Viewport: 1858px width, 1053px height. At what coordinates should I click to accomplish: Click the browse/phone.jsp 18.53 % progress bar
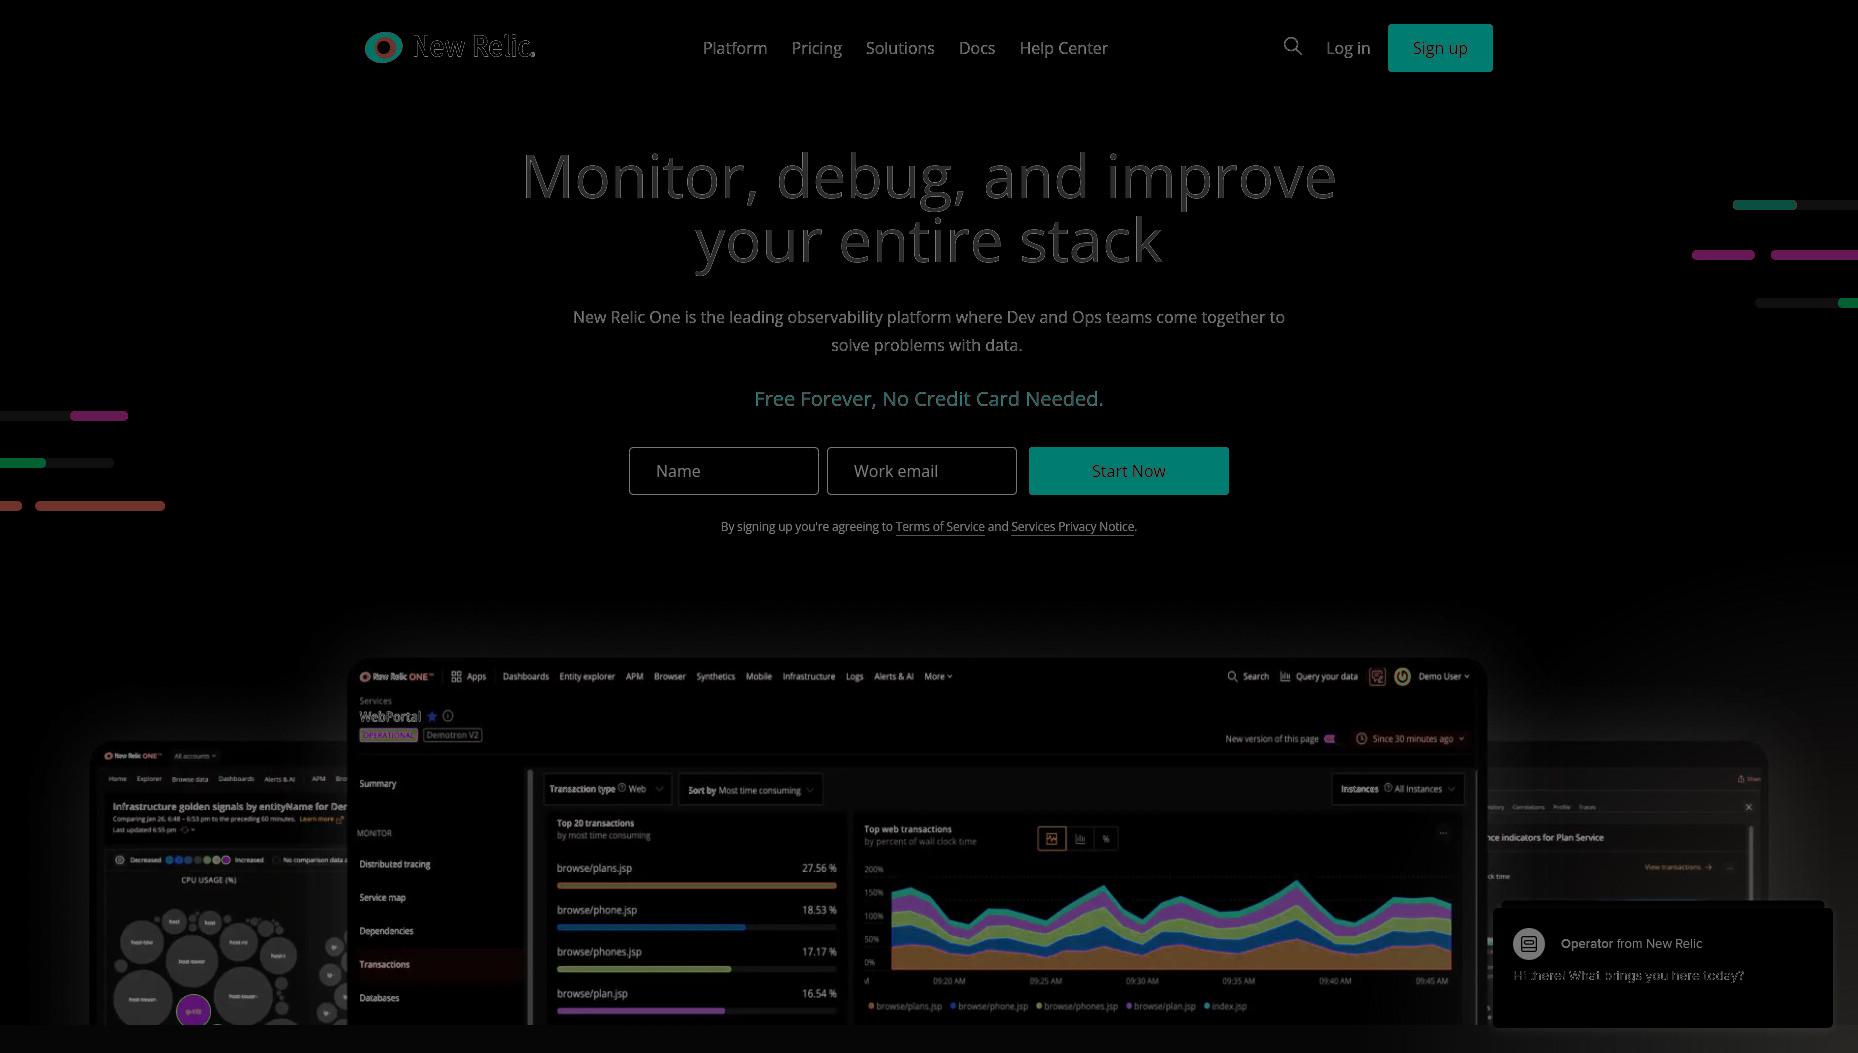pos(697,927)
